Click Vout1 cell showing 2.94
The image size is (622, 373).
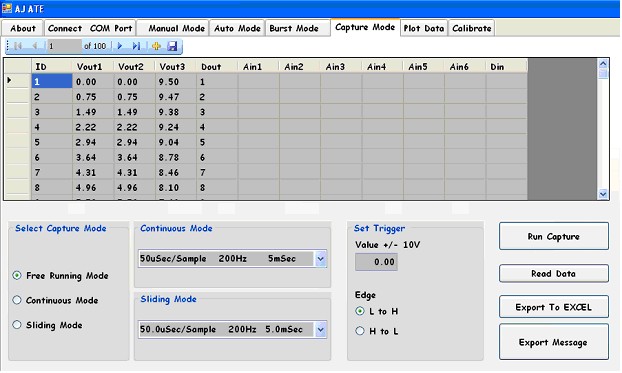[93, 142]
